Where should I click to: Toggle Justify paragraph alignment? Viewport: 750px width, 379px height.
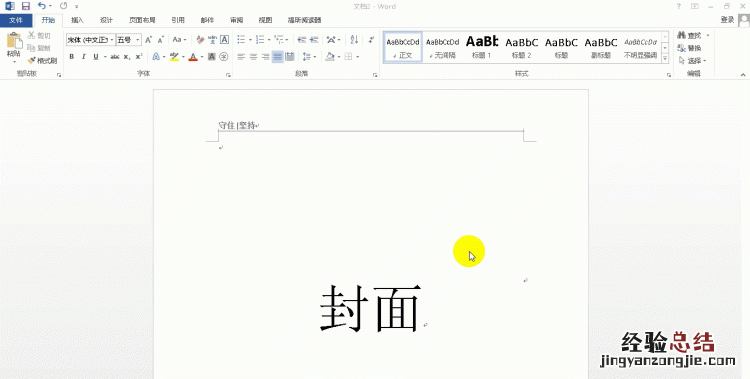point(277,56)
